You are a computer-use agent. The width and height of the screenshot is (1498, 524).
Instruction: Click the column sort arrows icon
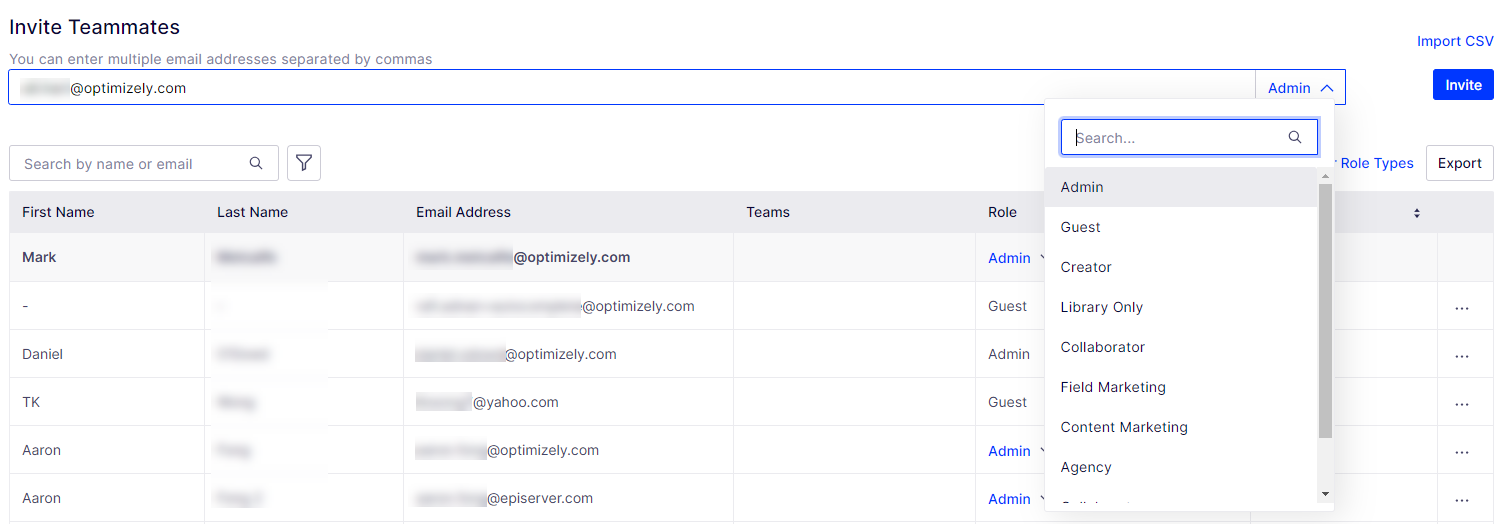pos(1416,213)
